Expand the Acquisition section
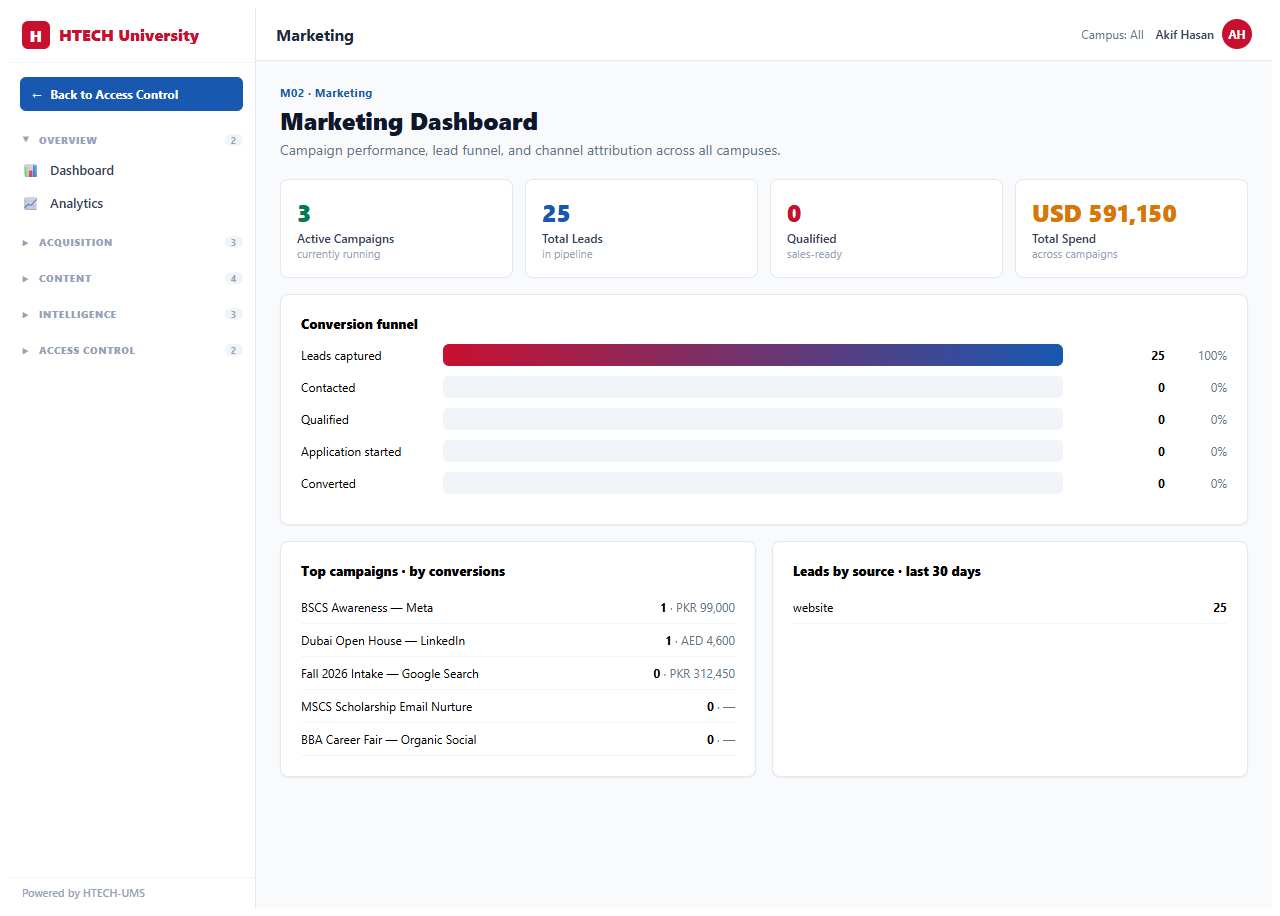The width and height of the screenshot is (1280, 916). tap(131, 243)
